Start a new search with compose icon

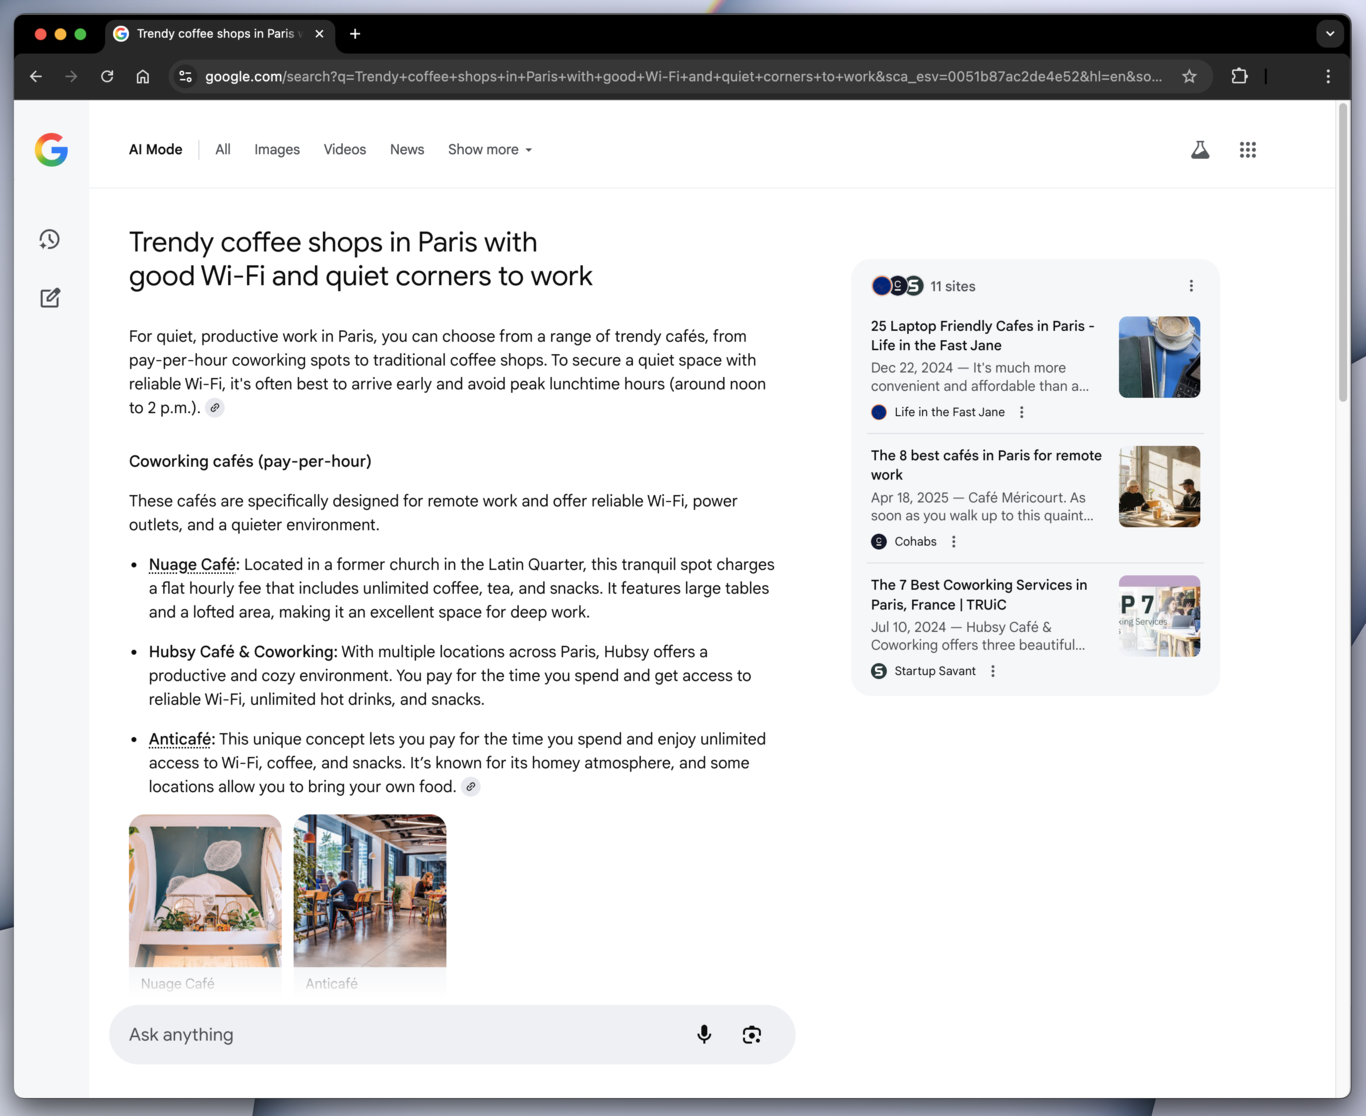pos(50,298)
